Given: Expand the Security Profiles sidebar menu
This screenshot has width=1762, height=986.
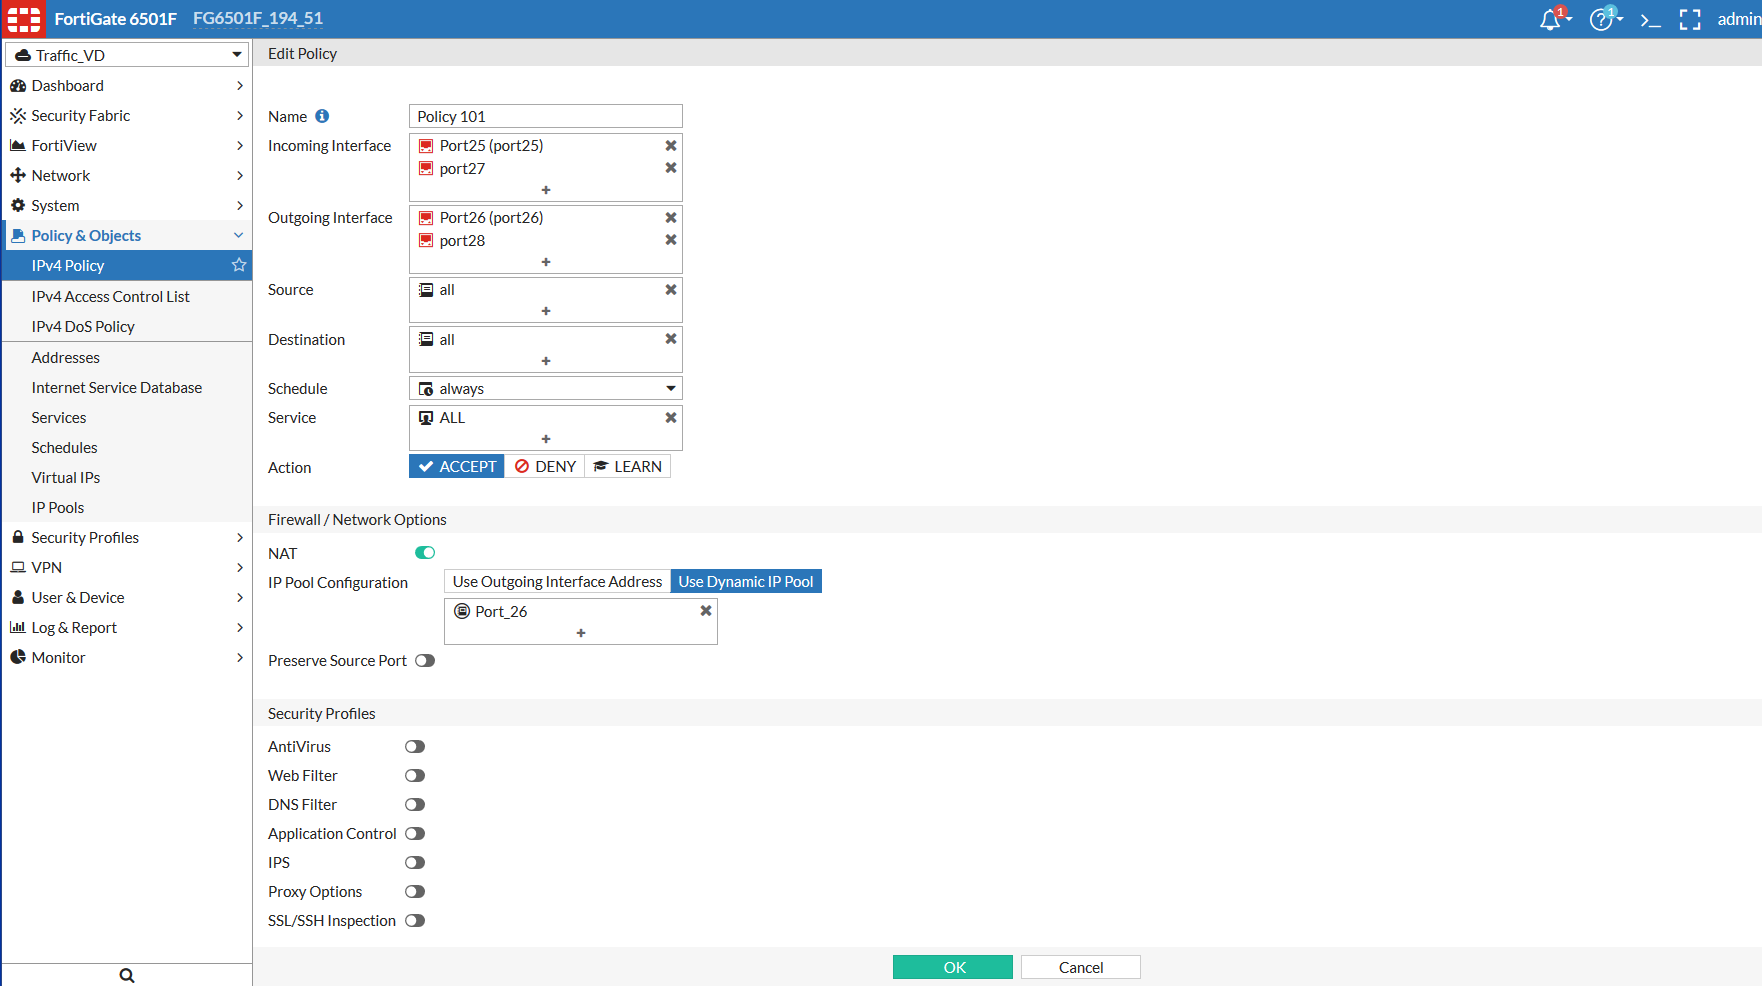Looking at the screenshot, I should coord(127,537).
